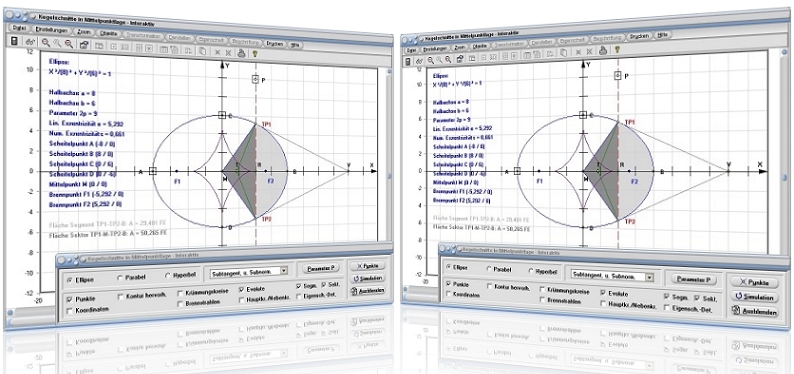Click the zoom-in magnifier in left window toolbar

click(46, 43)
